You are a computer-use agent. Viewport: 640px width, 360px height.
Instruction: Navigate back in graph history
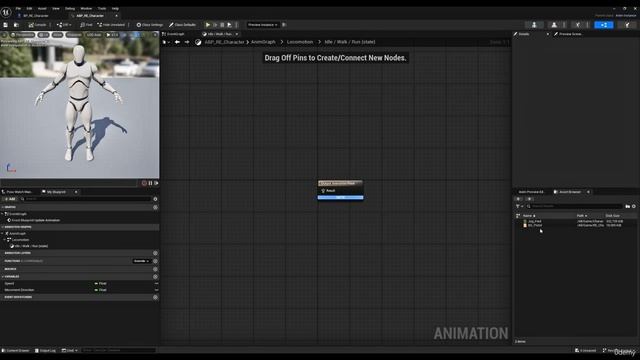point(177,42)
